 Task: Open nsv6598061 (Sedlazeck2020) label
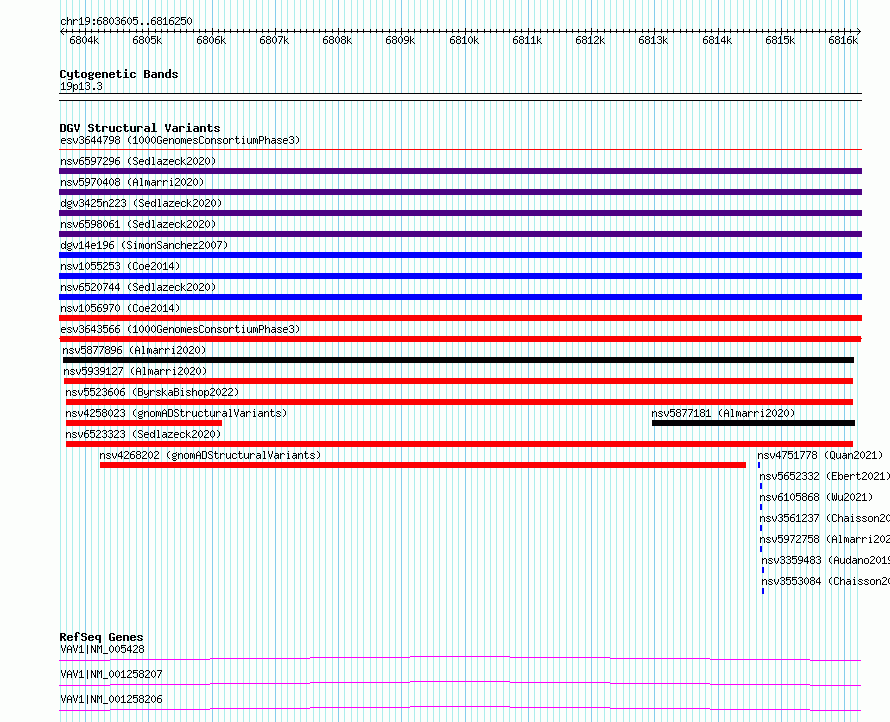[138, 224]
